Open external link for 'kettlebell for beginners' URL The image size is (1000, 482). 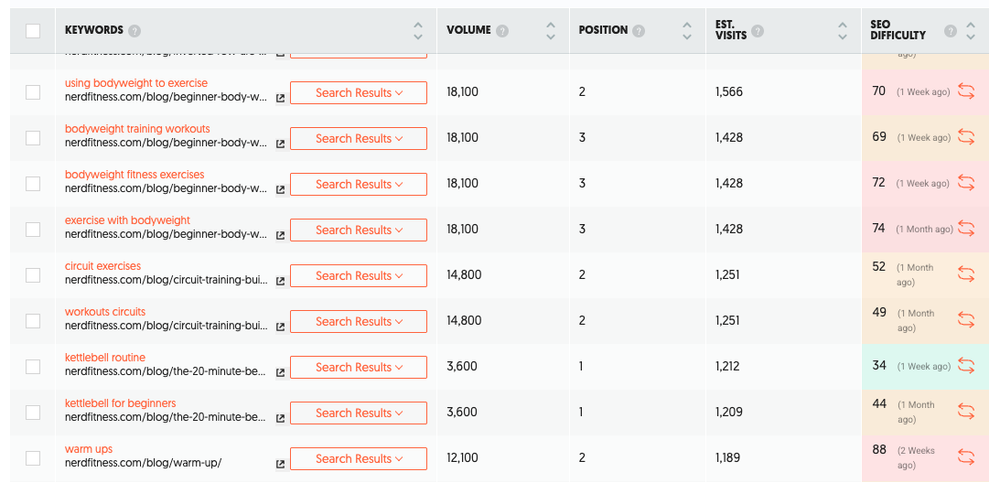pyautogui.click(x=280, y=419)
